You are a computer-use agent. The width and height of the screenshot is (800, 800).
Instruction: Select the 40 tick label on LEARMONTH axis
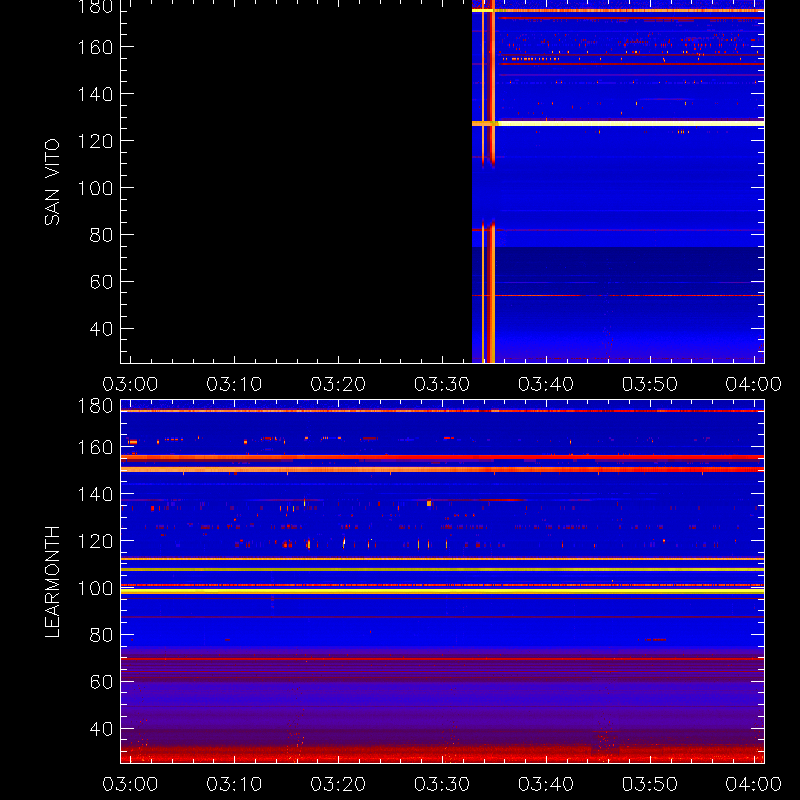(x=101, y=729)
